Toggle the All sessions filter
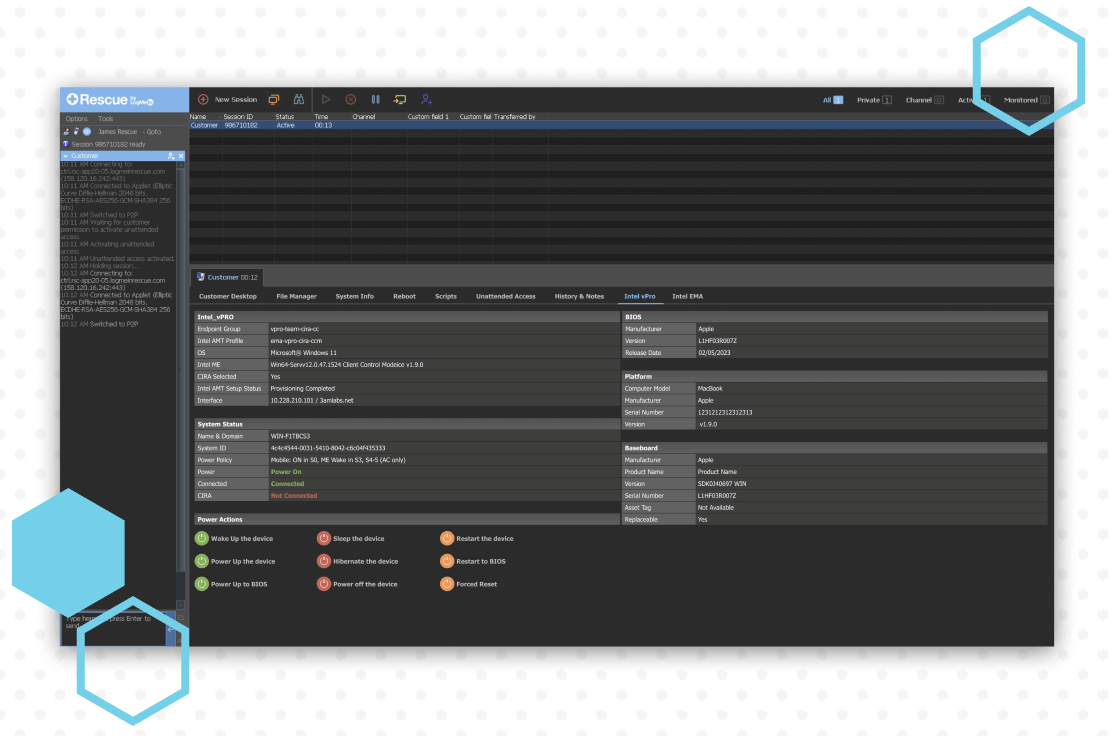The height and width of the screenshot is (736, 1116). pyautogui.click(x=831, y=100)
